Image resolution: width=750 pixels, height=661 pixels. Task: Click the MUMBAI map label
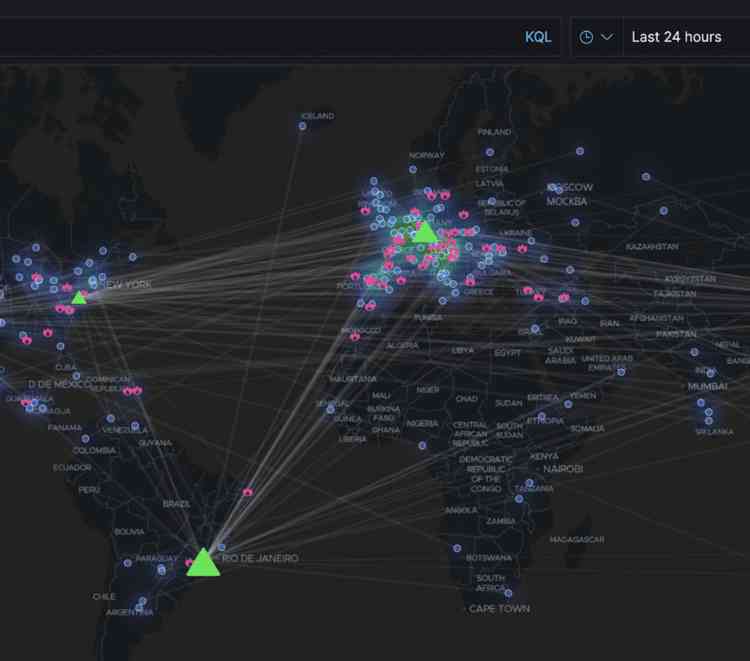(707, 386)
